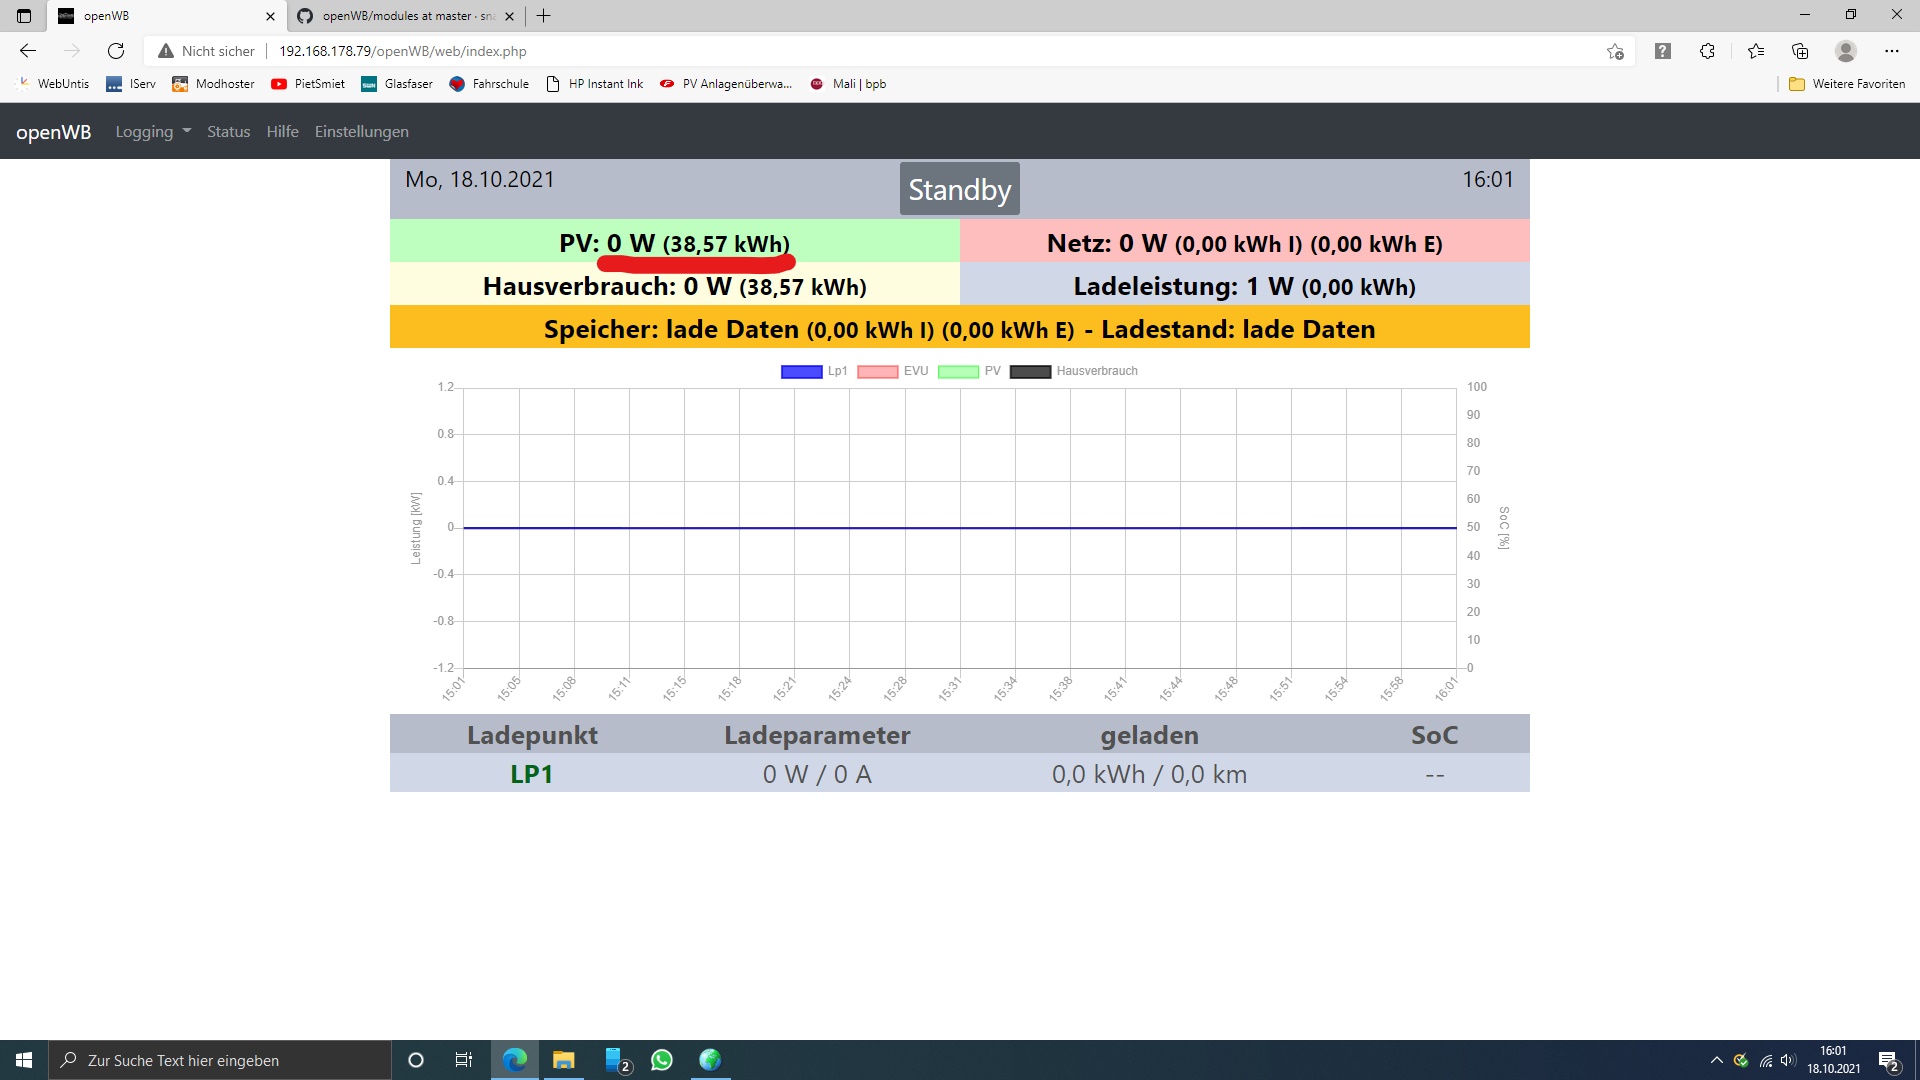Click the Standby mode button

coord(959,189)
